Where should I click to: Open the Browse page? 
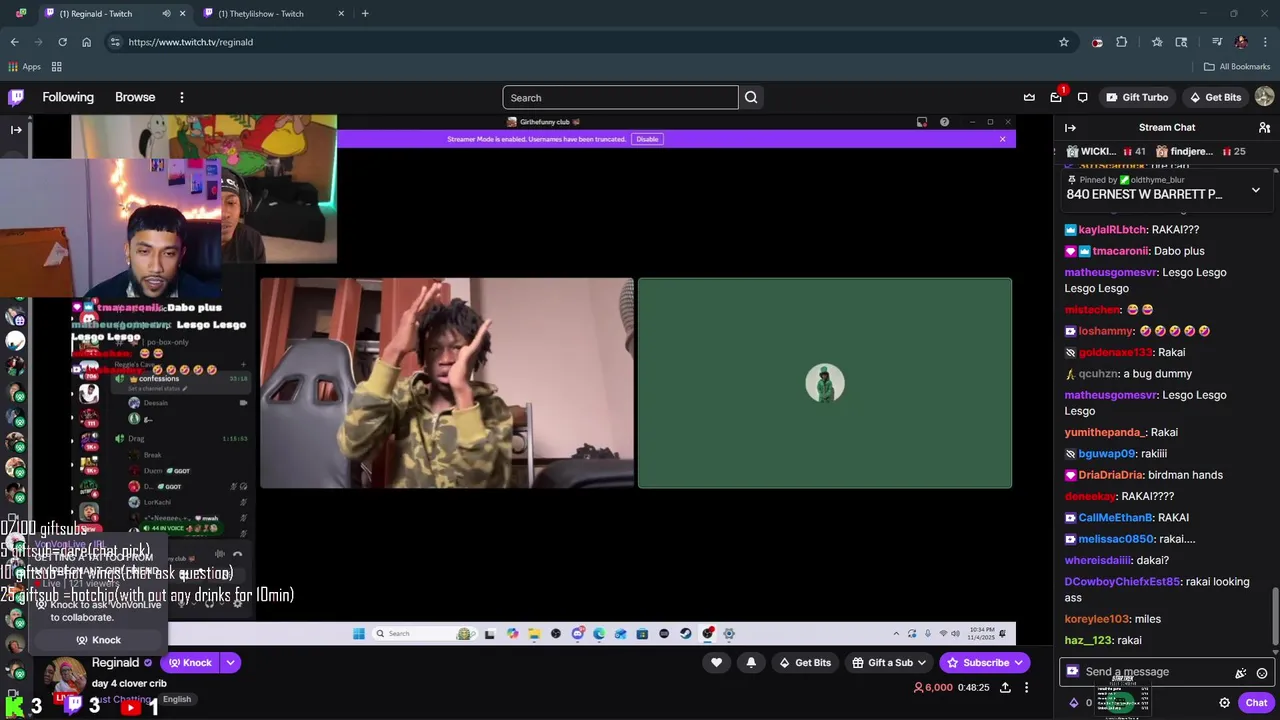135,97
